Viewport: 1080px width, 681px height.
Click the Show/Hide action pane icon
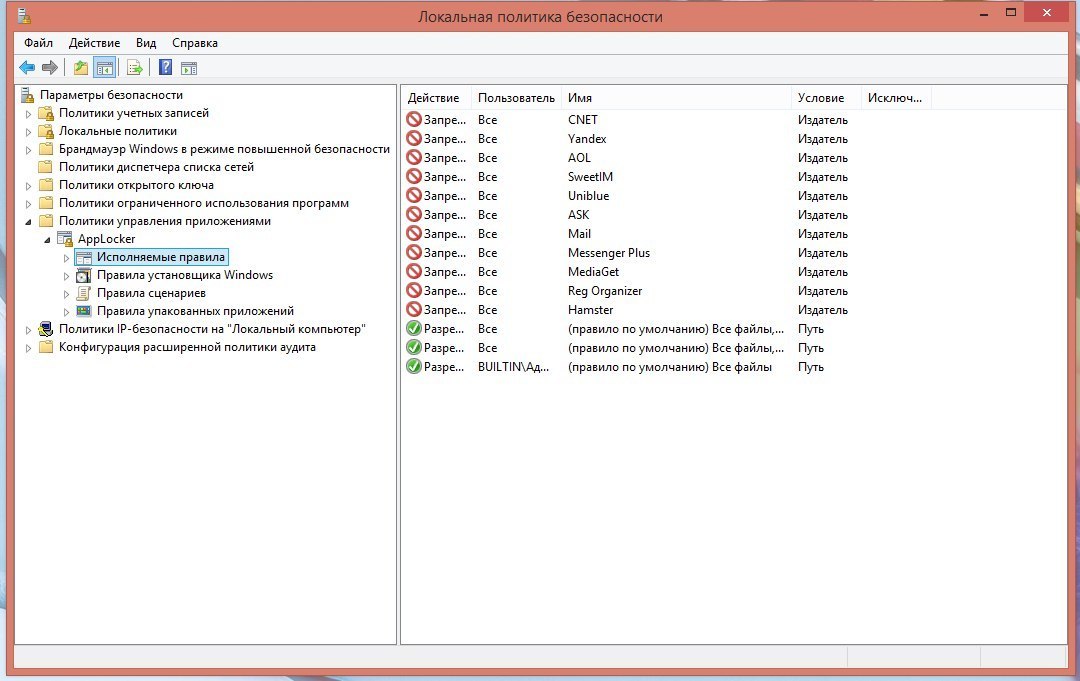189,68
